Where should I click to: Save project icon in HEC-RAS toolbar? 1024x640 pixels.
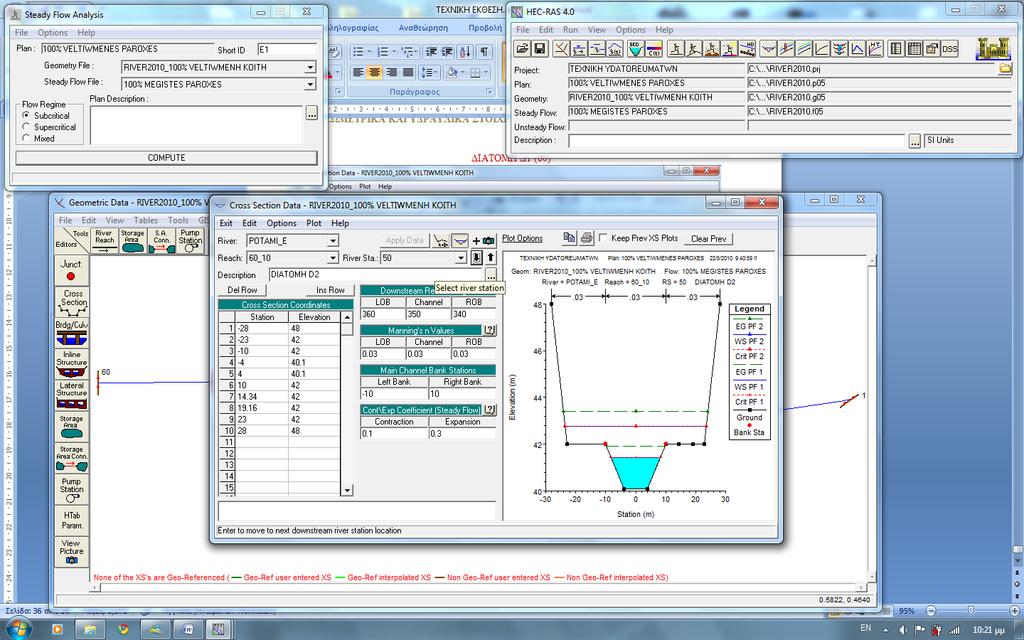coord(539,48)
